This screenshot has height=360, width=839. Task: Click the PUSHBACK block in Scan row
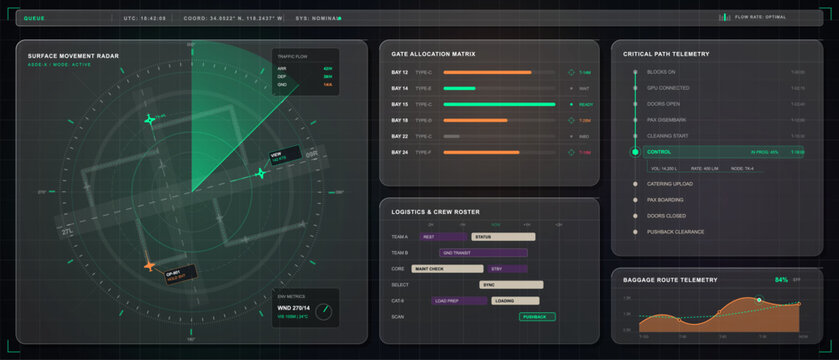537,317
